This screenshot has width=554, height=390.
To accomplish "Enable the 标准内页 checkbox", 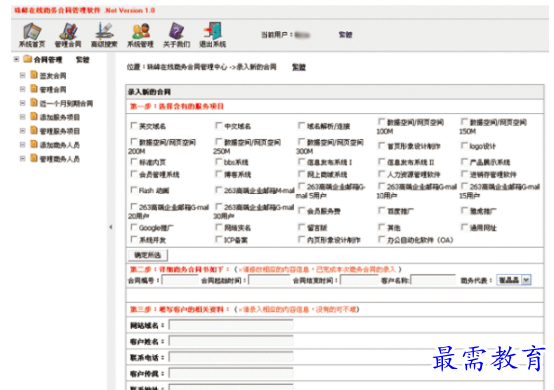I will [x=134, y=162].
